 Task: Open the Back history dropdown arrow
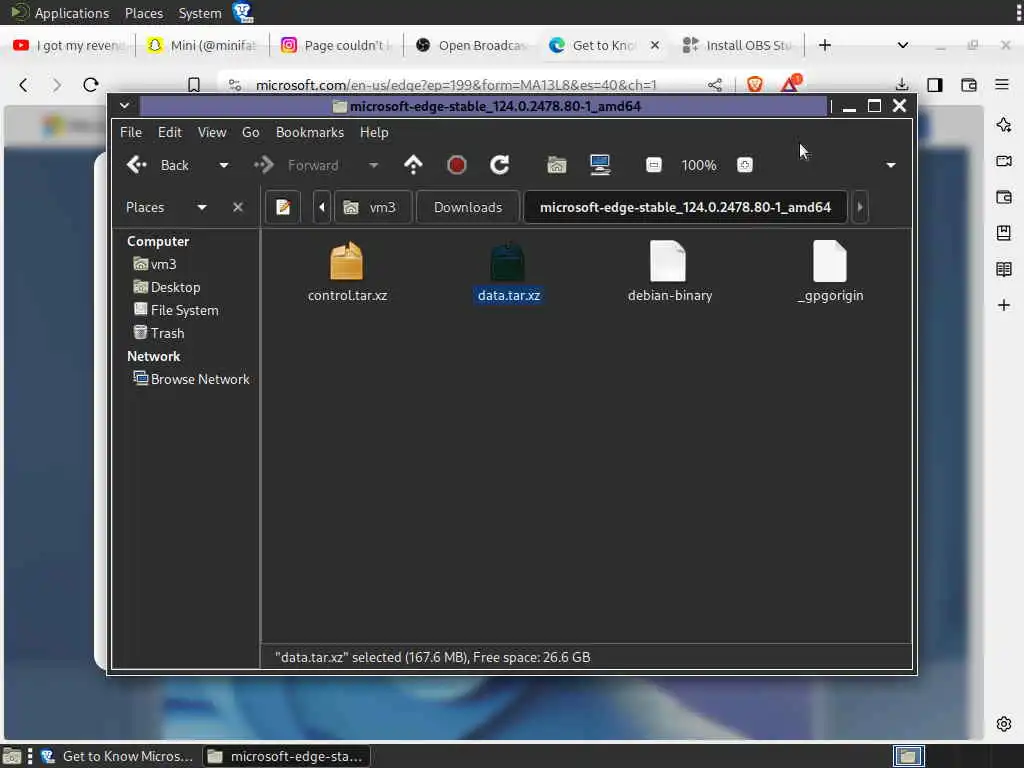point(224,165)
